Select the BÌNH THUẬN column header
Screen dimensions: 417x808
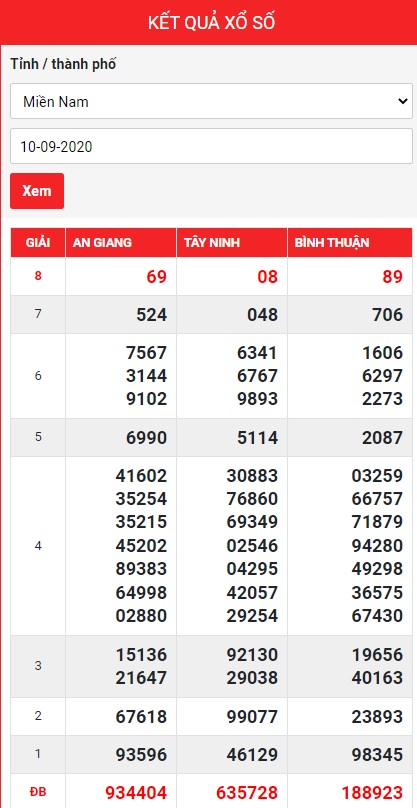click(x=350, y=243)
